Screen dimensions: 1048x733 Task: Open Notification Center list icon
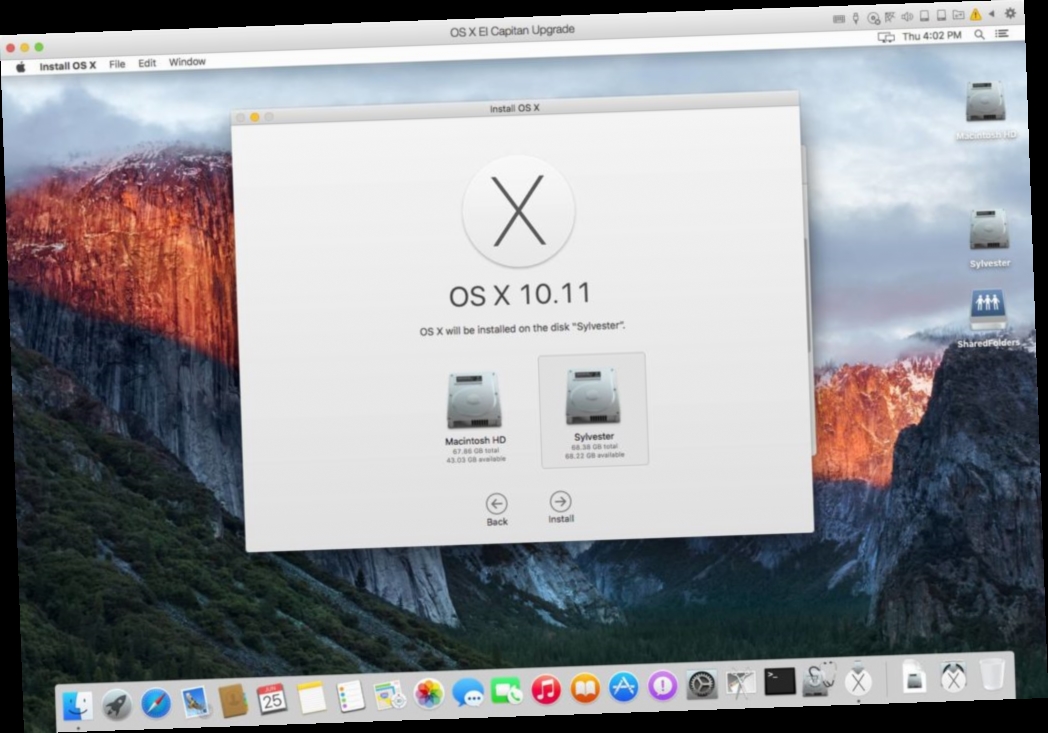(x=1002, y=33)
